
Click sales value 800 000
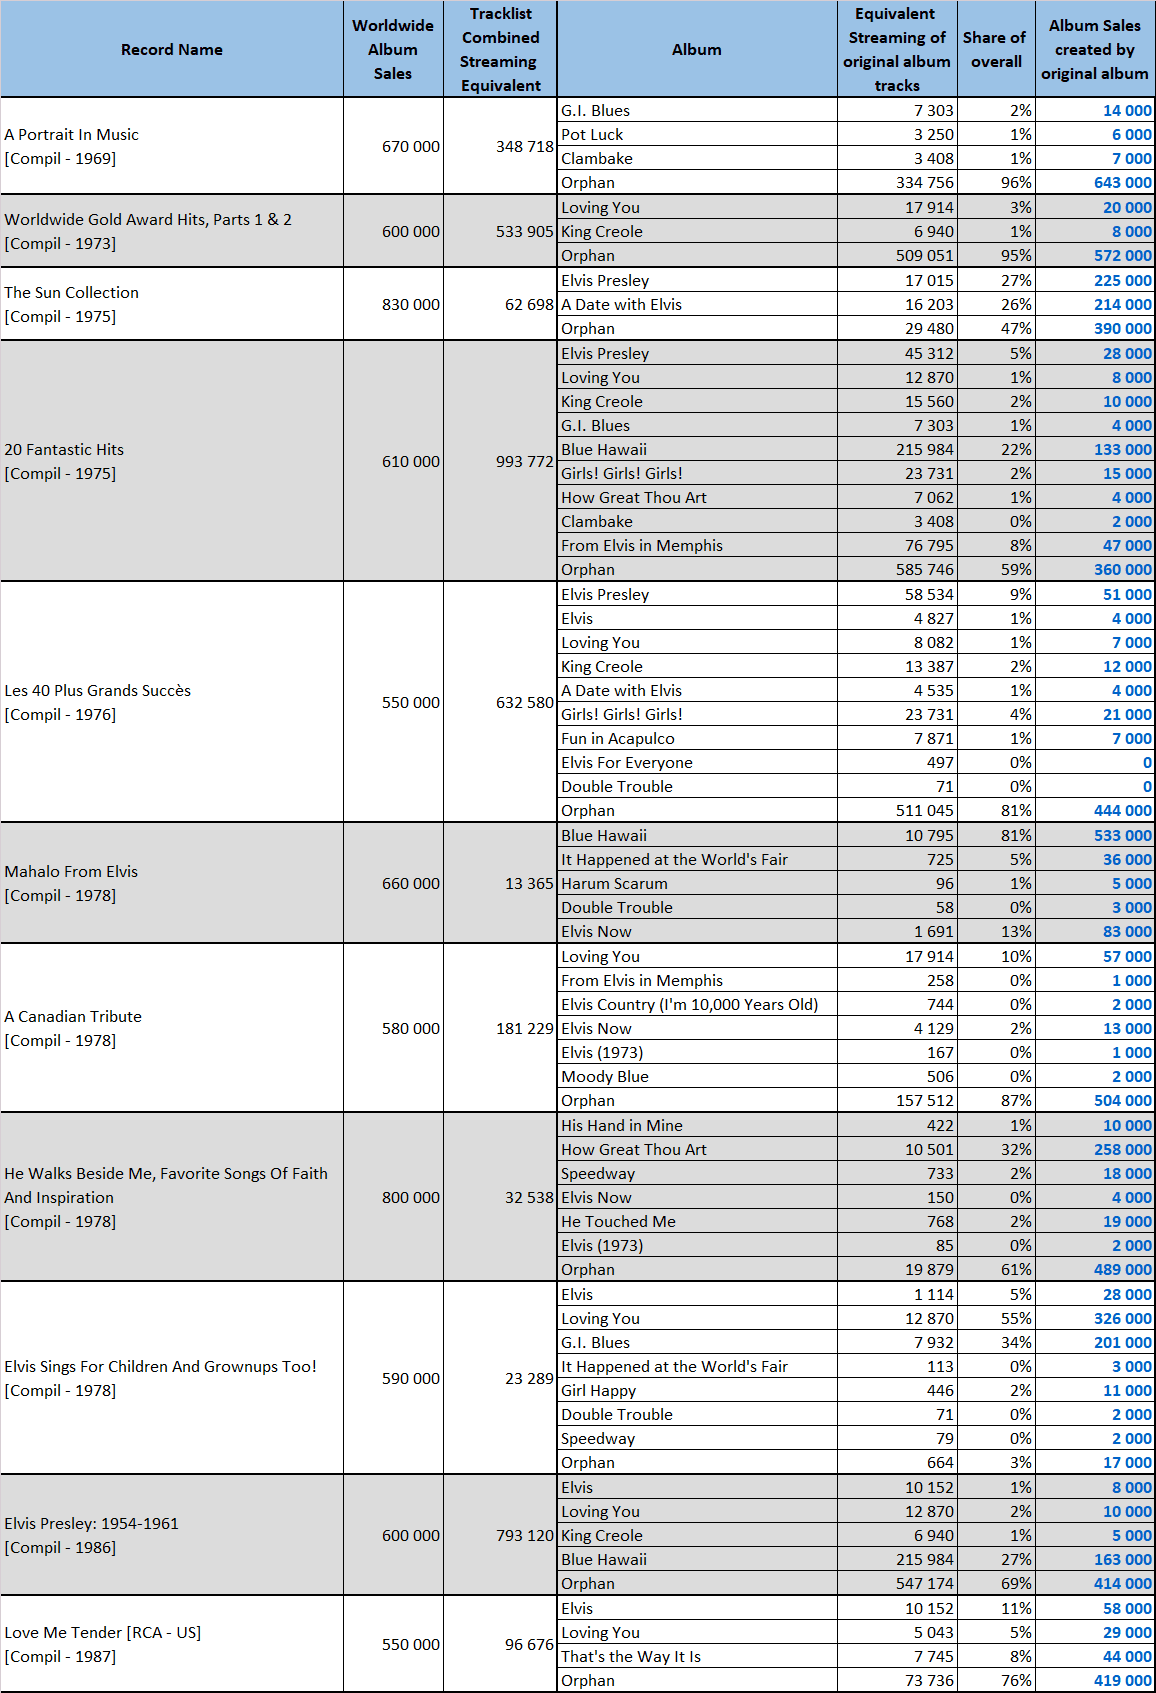click(393, 1197)
